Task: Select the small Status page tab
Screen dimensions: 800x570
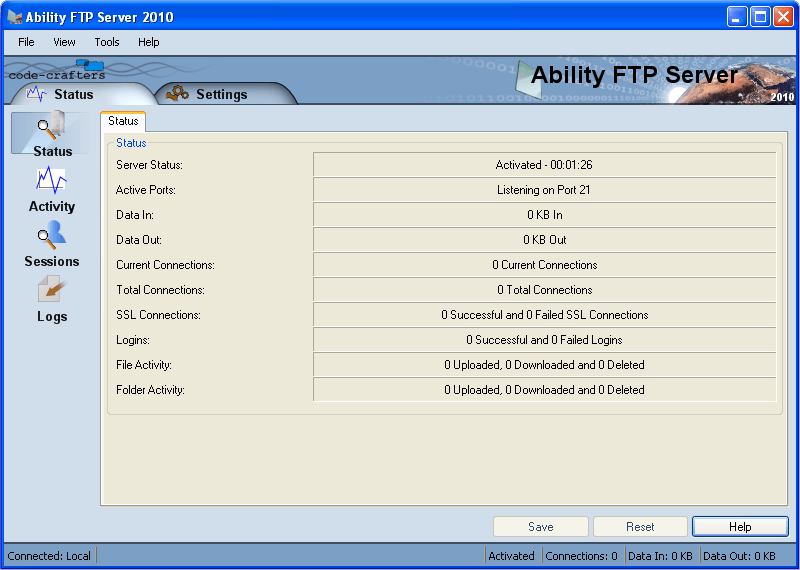Action: [x=123, y=121]
